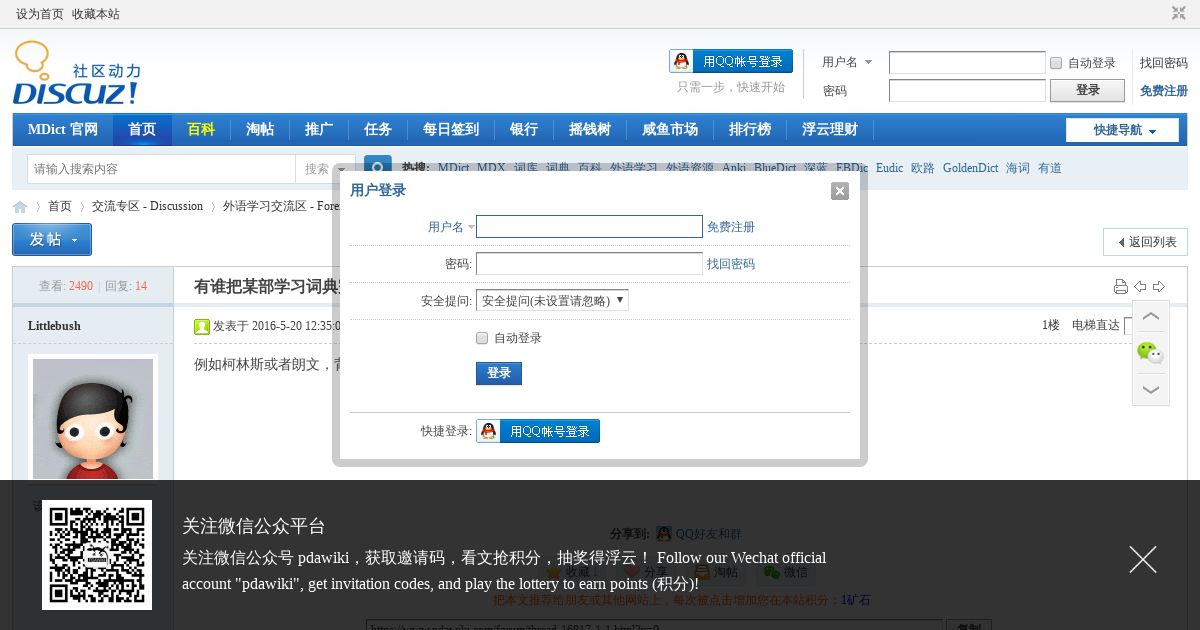1200x630 pixels.
Task: Open the 推广 navigation tab
Action: click(x=319, y=130)
